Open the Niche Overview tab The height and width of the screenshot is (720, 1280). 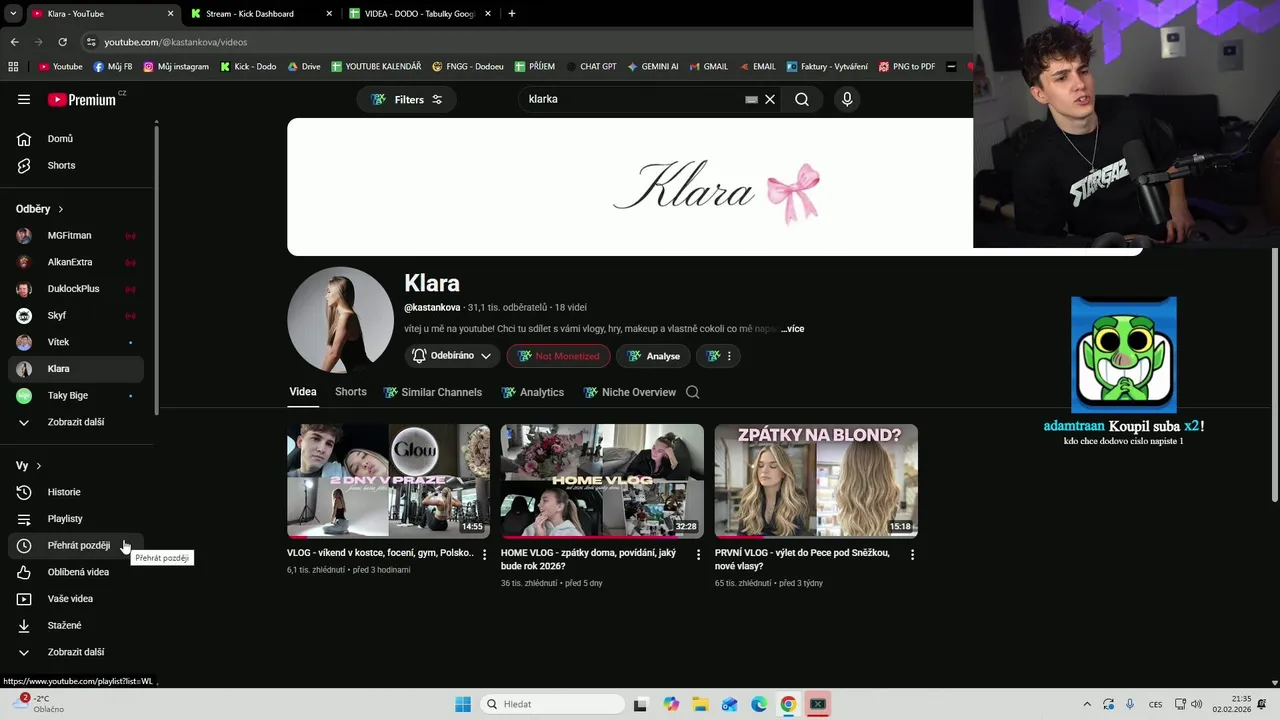click(630, 392)
